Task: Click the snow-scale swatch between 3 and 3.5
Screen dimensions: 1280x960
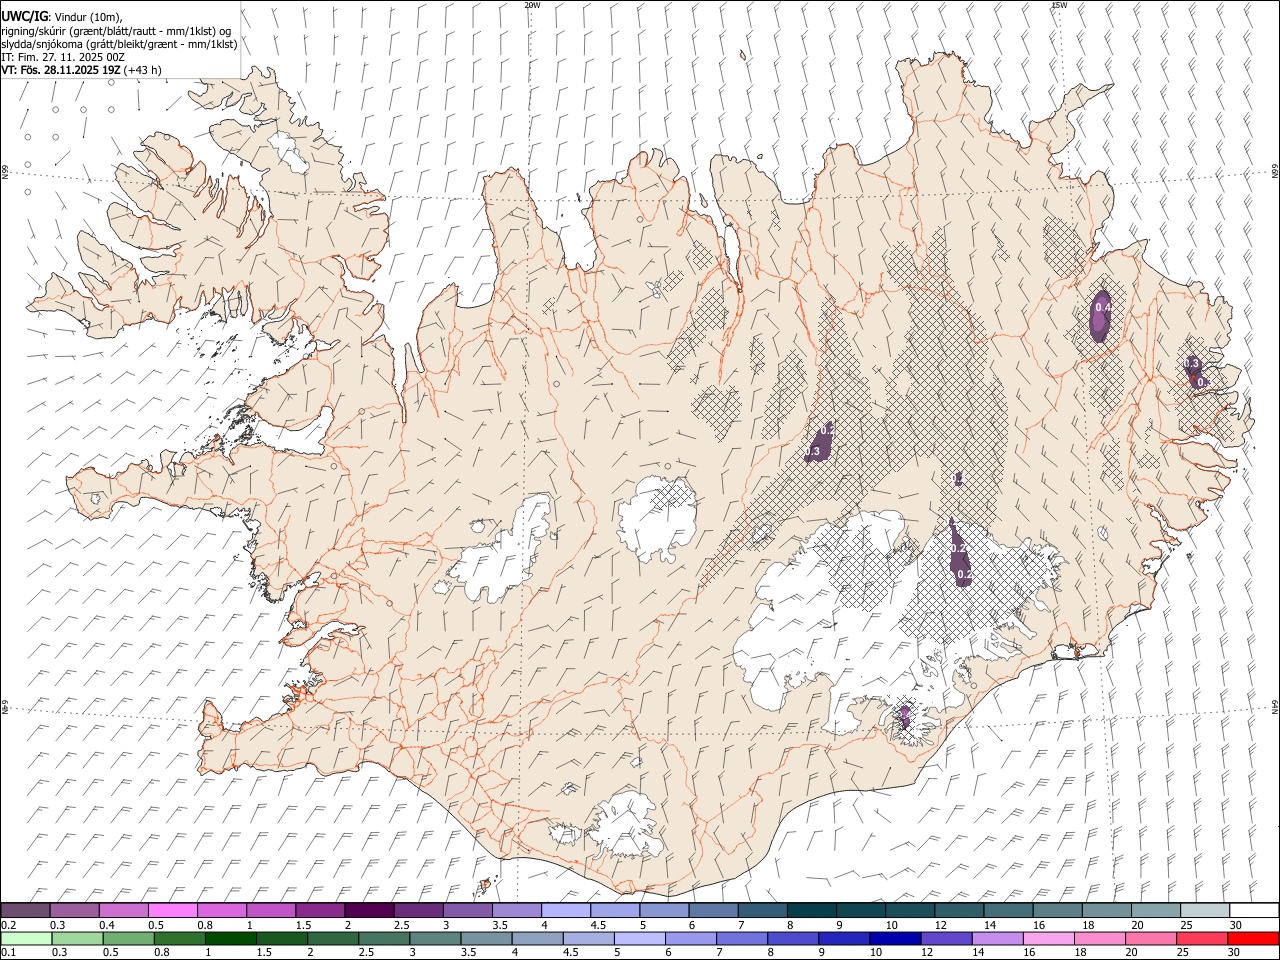Action: coord(467,911)
